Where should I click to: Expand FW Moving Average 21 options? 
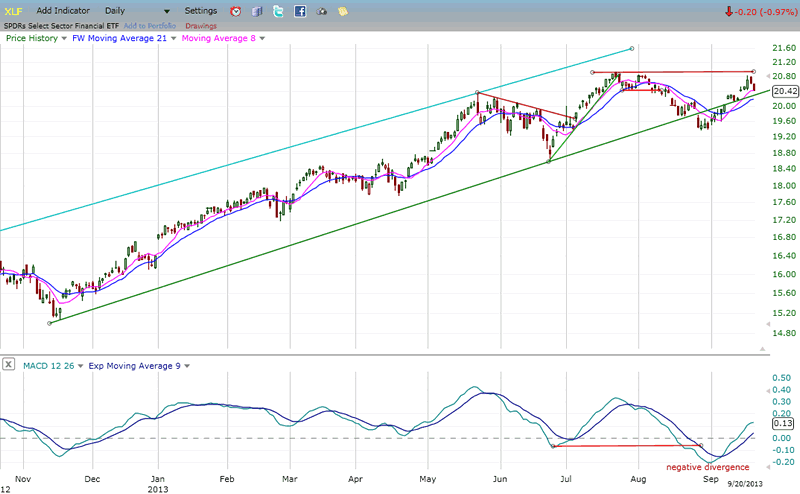[x=172, y=39]
